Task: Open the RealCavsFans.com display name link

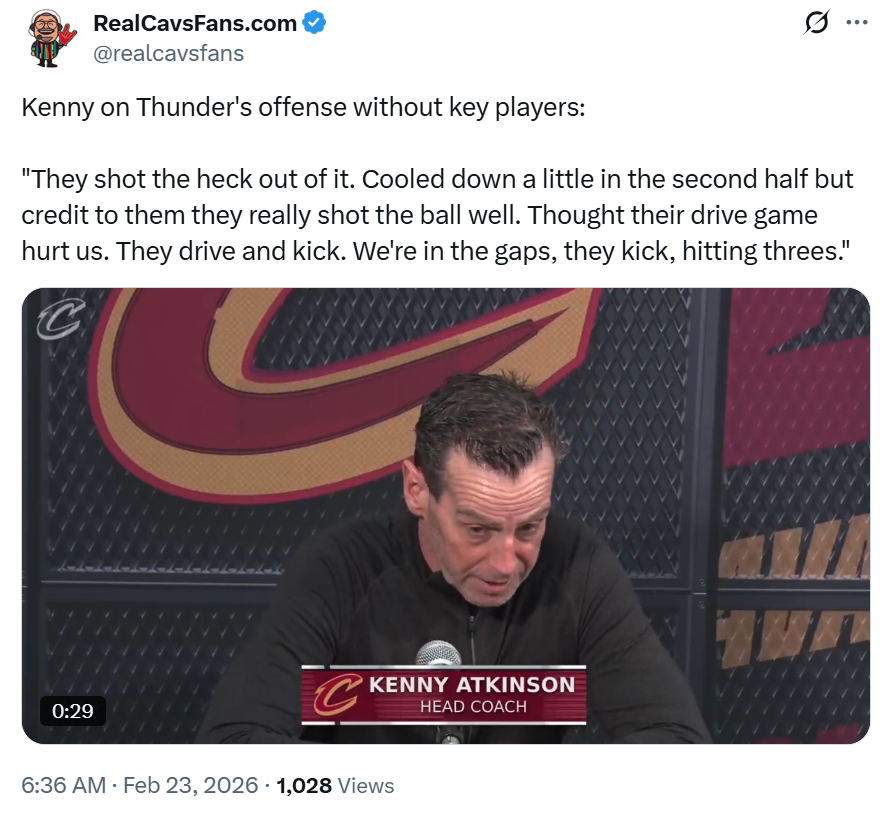Action: [195, 23]
